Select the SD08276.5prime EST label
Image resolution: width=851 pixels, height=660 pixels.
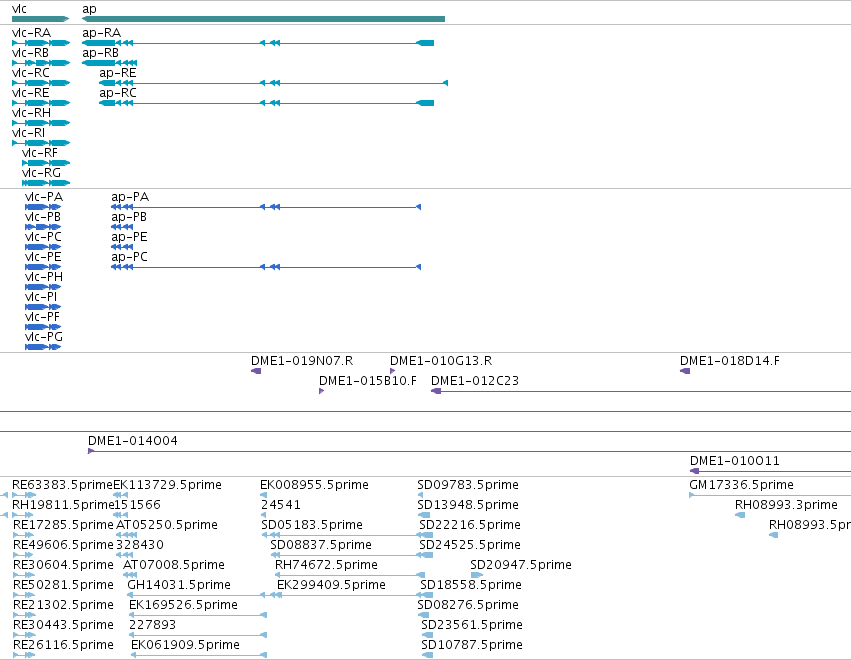(468, 605)
